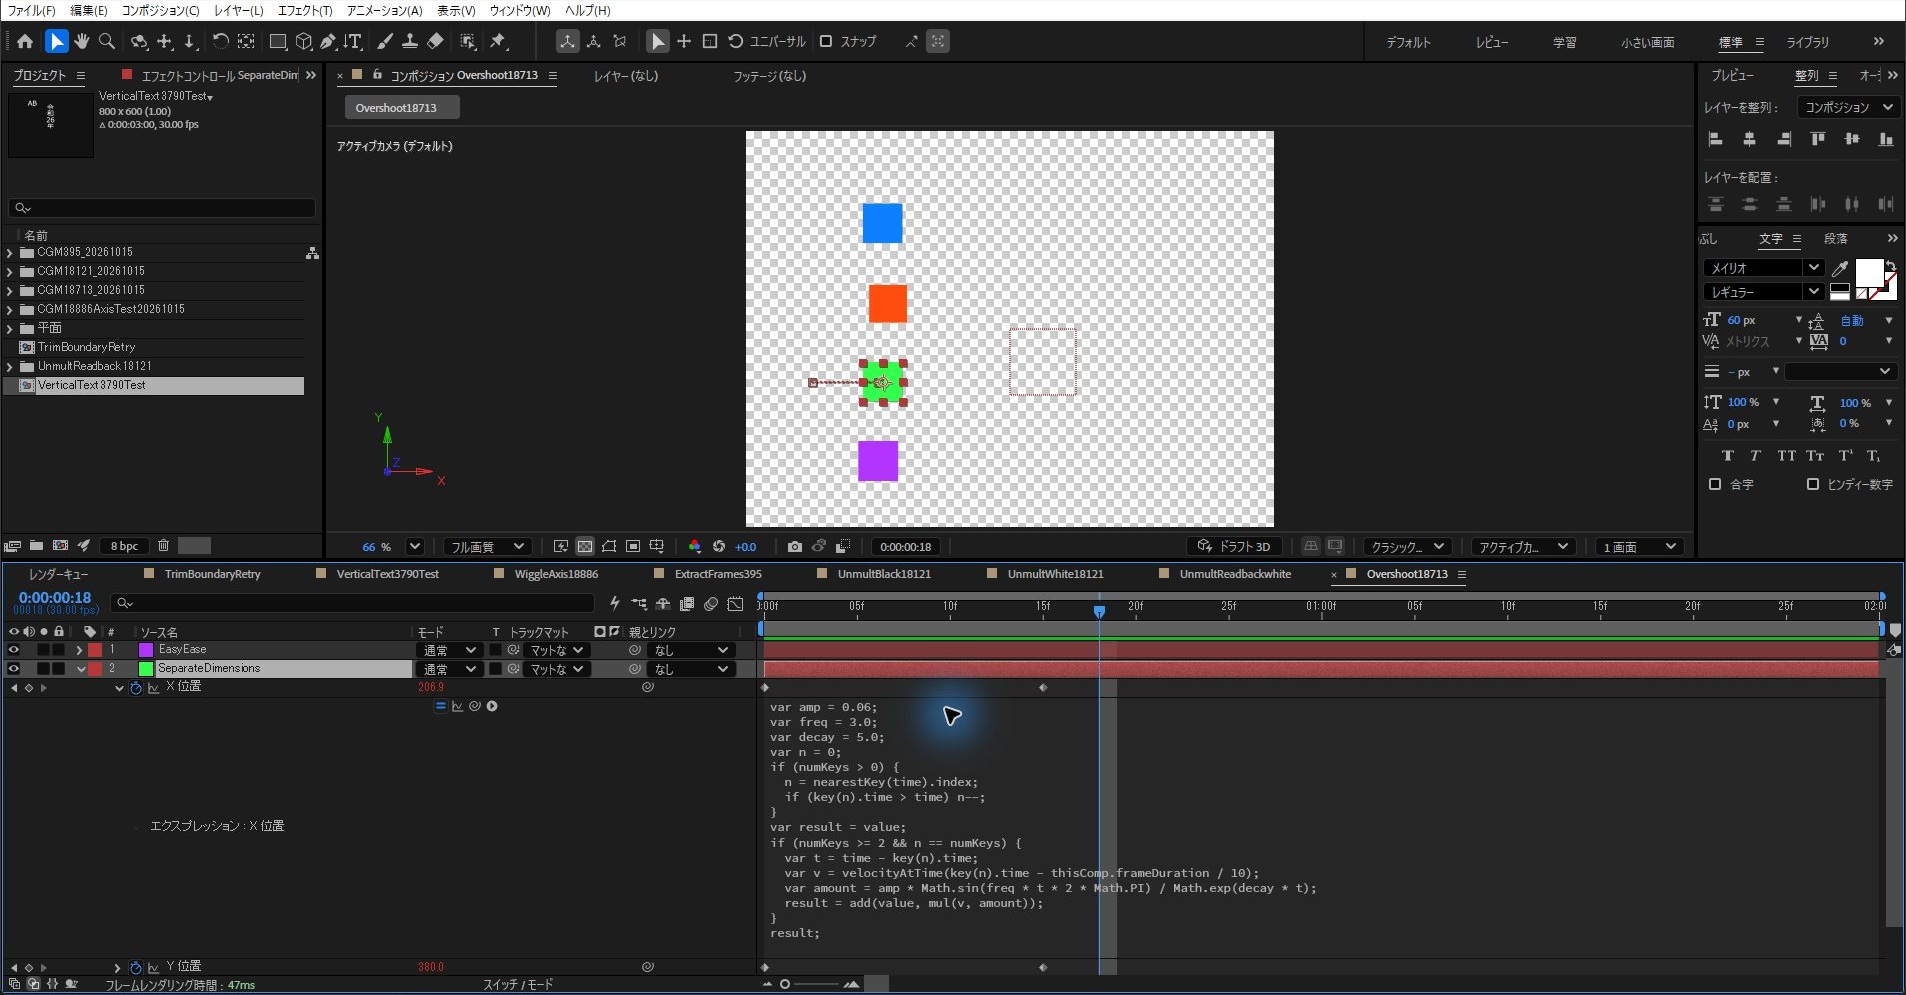Viewport: 1906px width, 995px height.
Task: Select the Rotation tool
Action: (220, 41)
